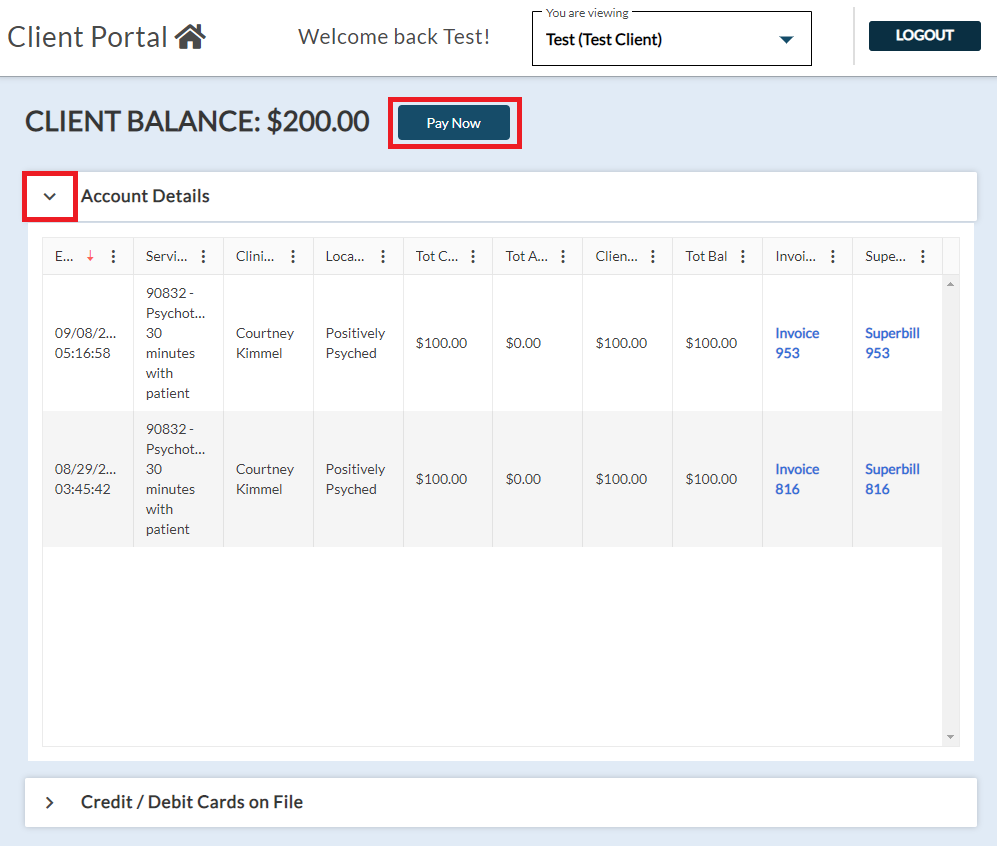Viewport: 997px width, 846px height.
Task: Open the Service column three-dot menu
Action: 203,257
